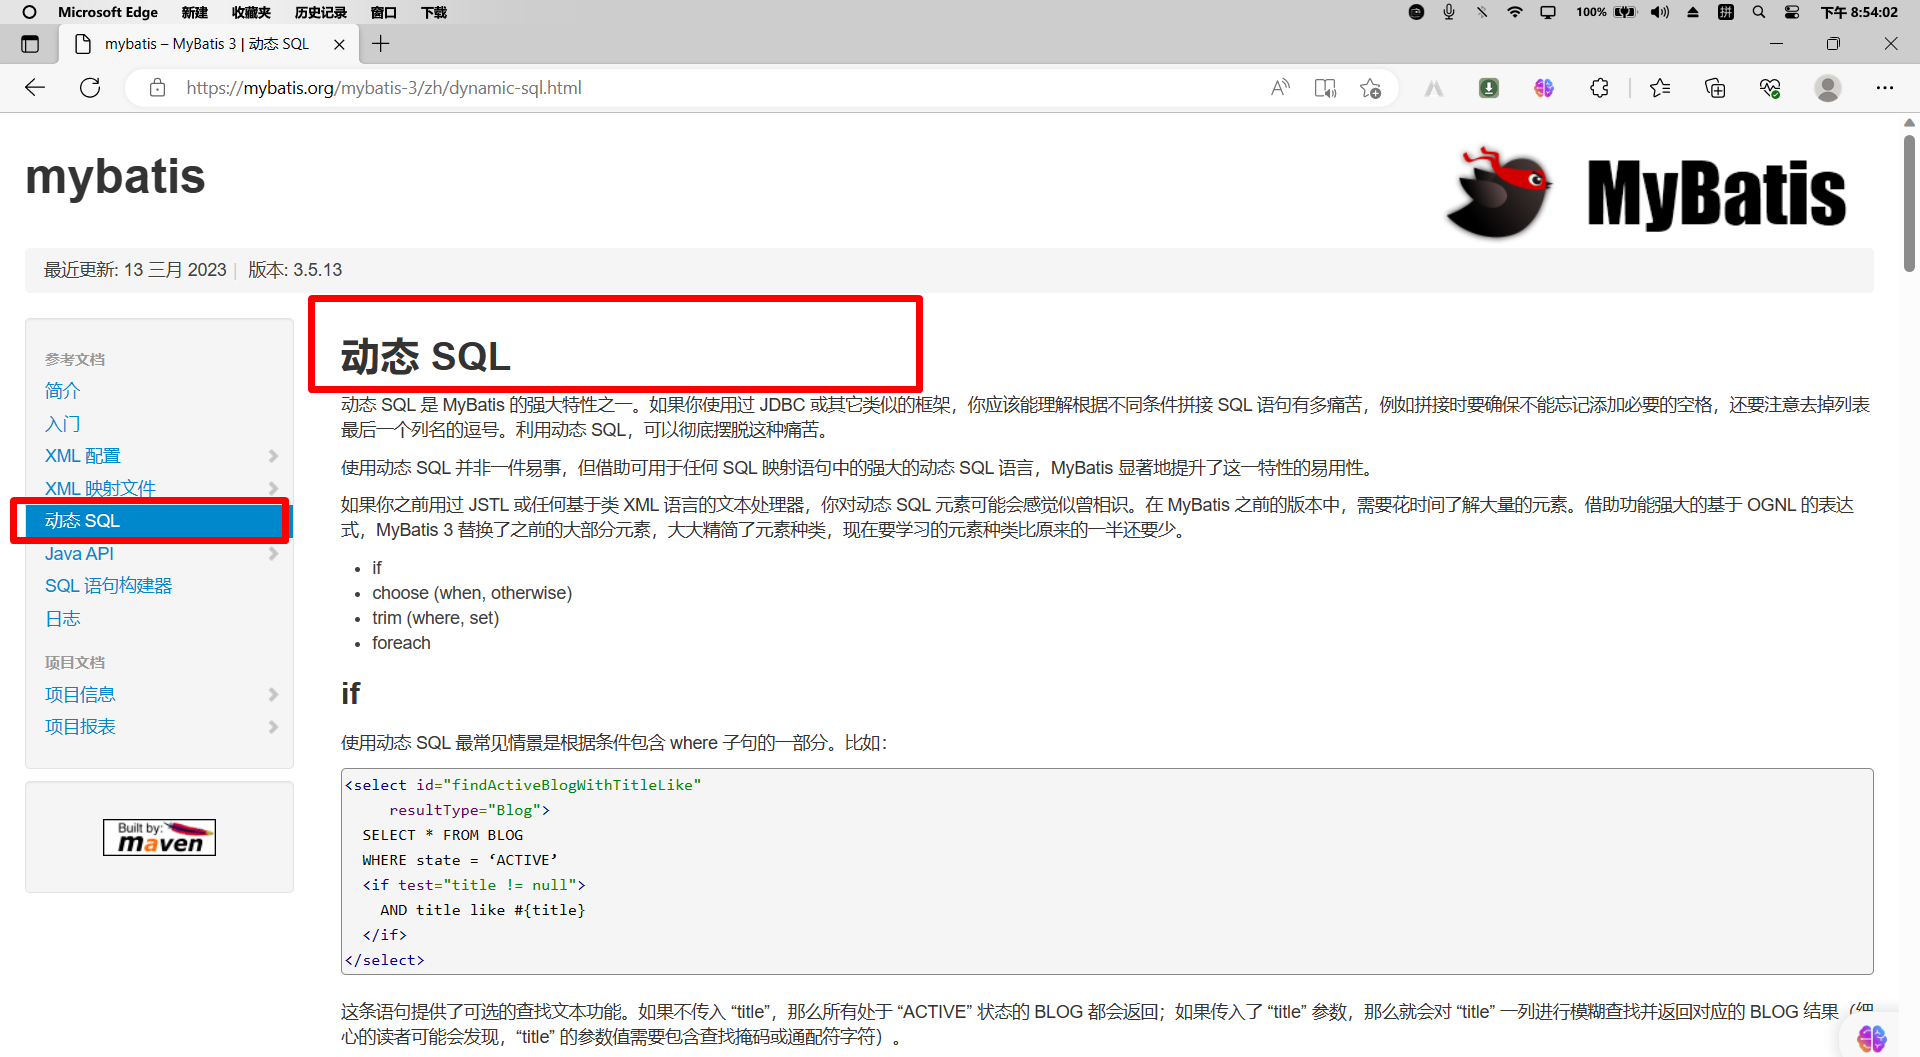Image resolution: width=1920 pixels, height=1057 pixels.
Task: Open a new browser tab
Action: coord(381,44)
